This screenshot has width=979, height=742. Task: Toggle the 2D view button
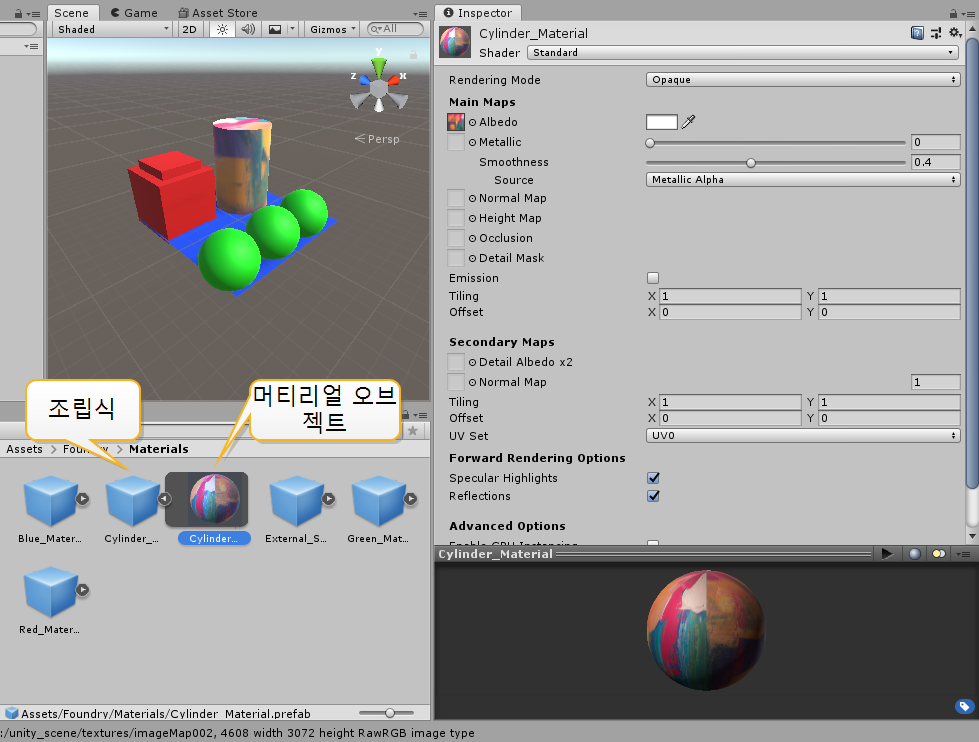[x=189, y=29]
